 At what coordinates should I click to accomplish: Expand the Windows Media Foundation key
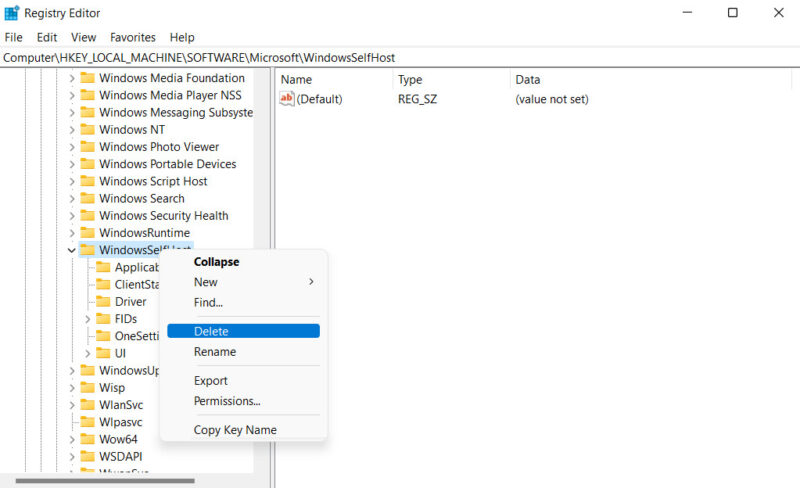[72, 78]
